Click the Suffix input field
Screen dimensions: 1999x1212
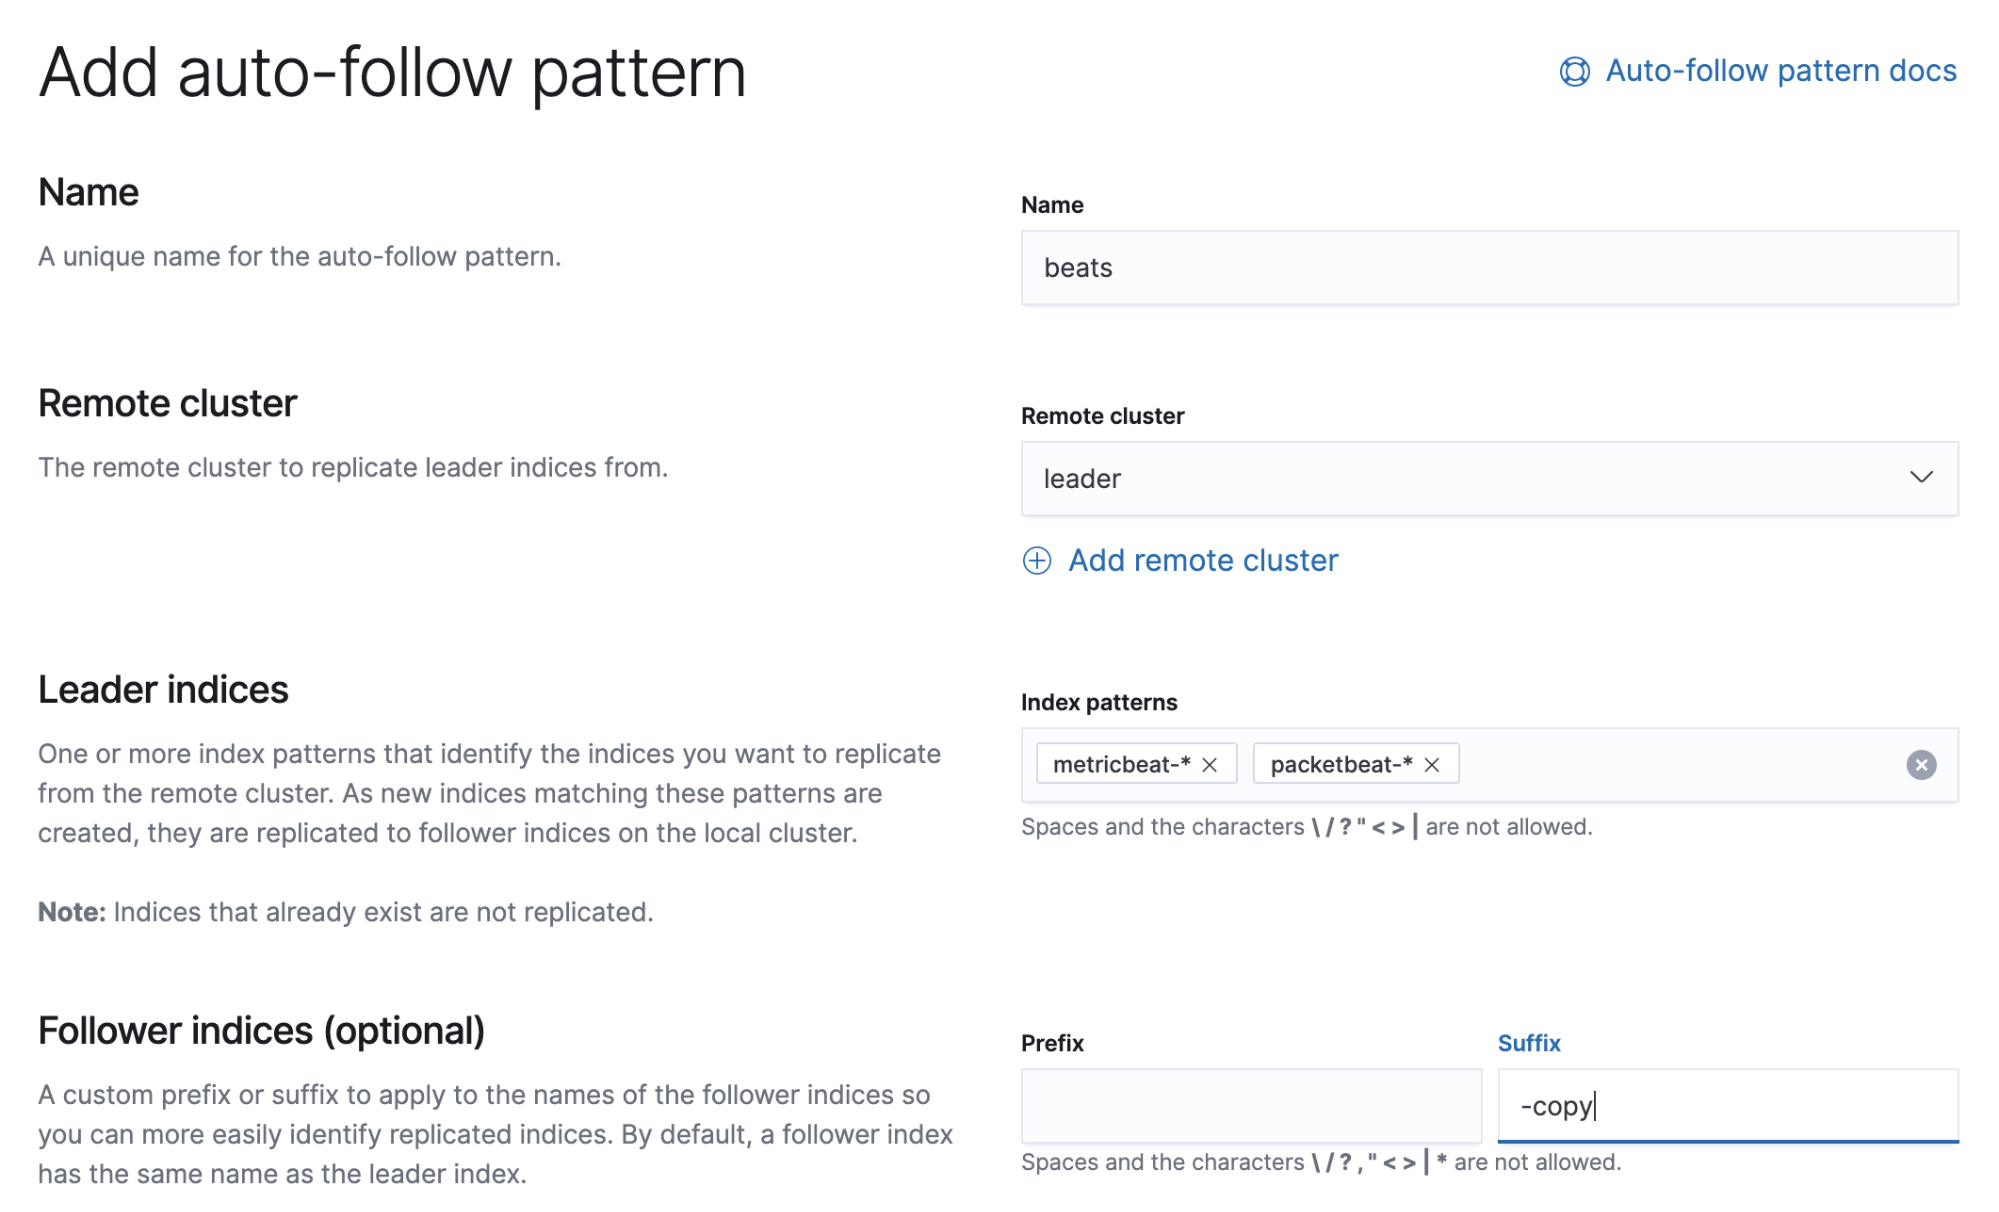tap(1728, 1104)
